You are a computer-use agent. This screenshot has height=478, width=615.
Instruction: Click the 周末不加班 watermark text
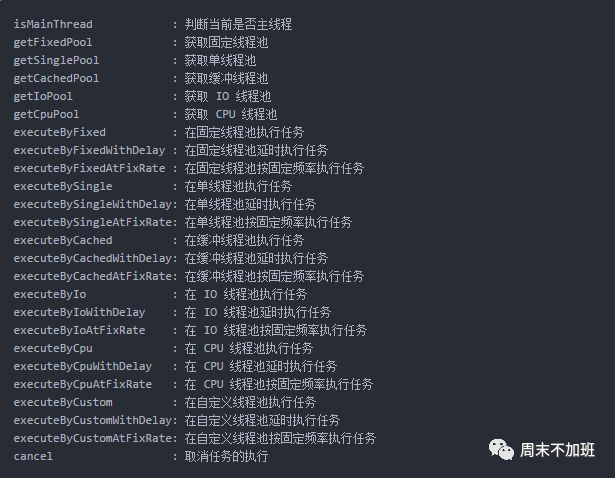tap(557, 450)
